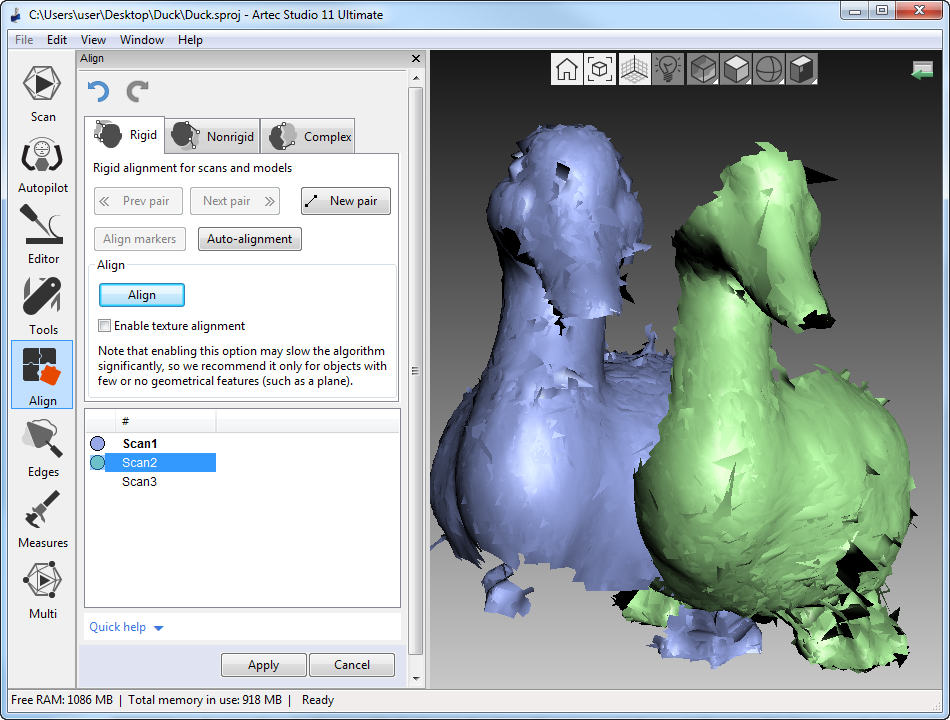Undo the last alignment action
Image resolution: width=950 pixels, height=720 pixels.
tap(99, 92)
